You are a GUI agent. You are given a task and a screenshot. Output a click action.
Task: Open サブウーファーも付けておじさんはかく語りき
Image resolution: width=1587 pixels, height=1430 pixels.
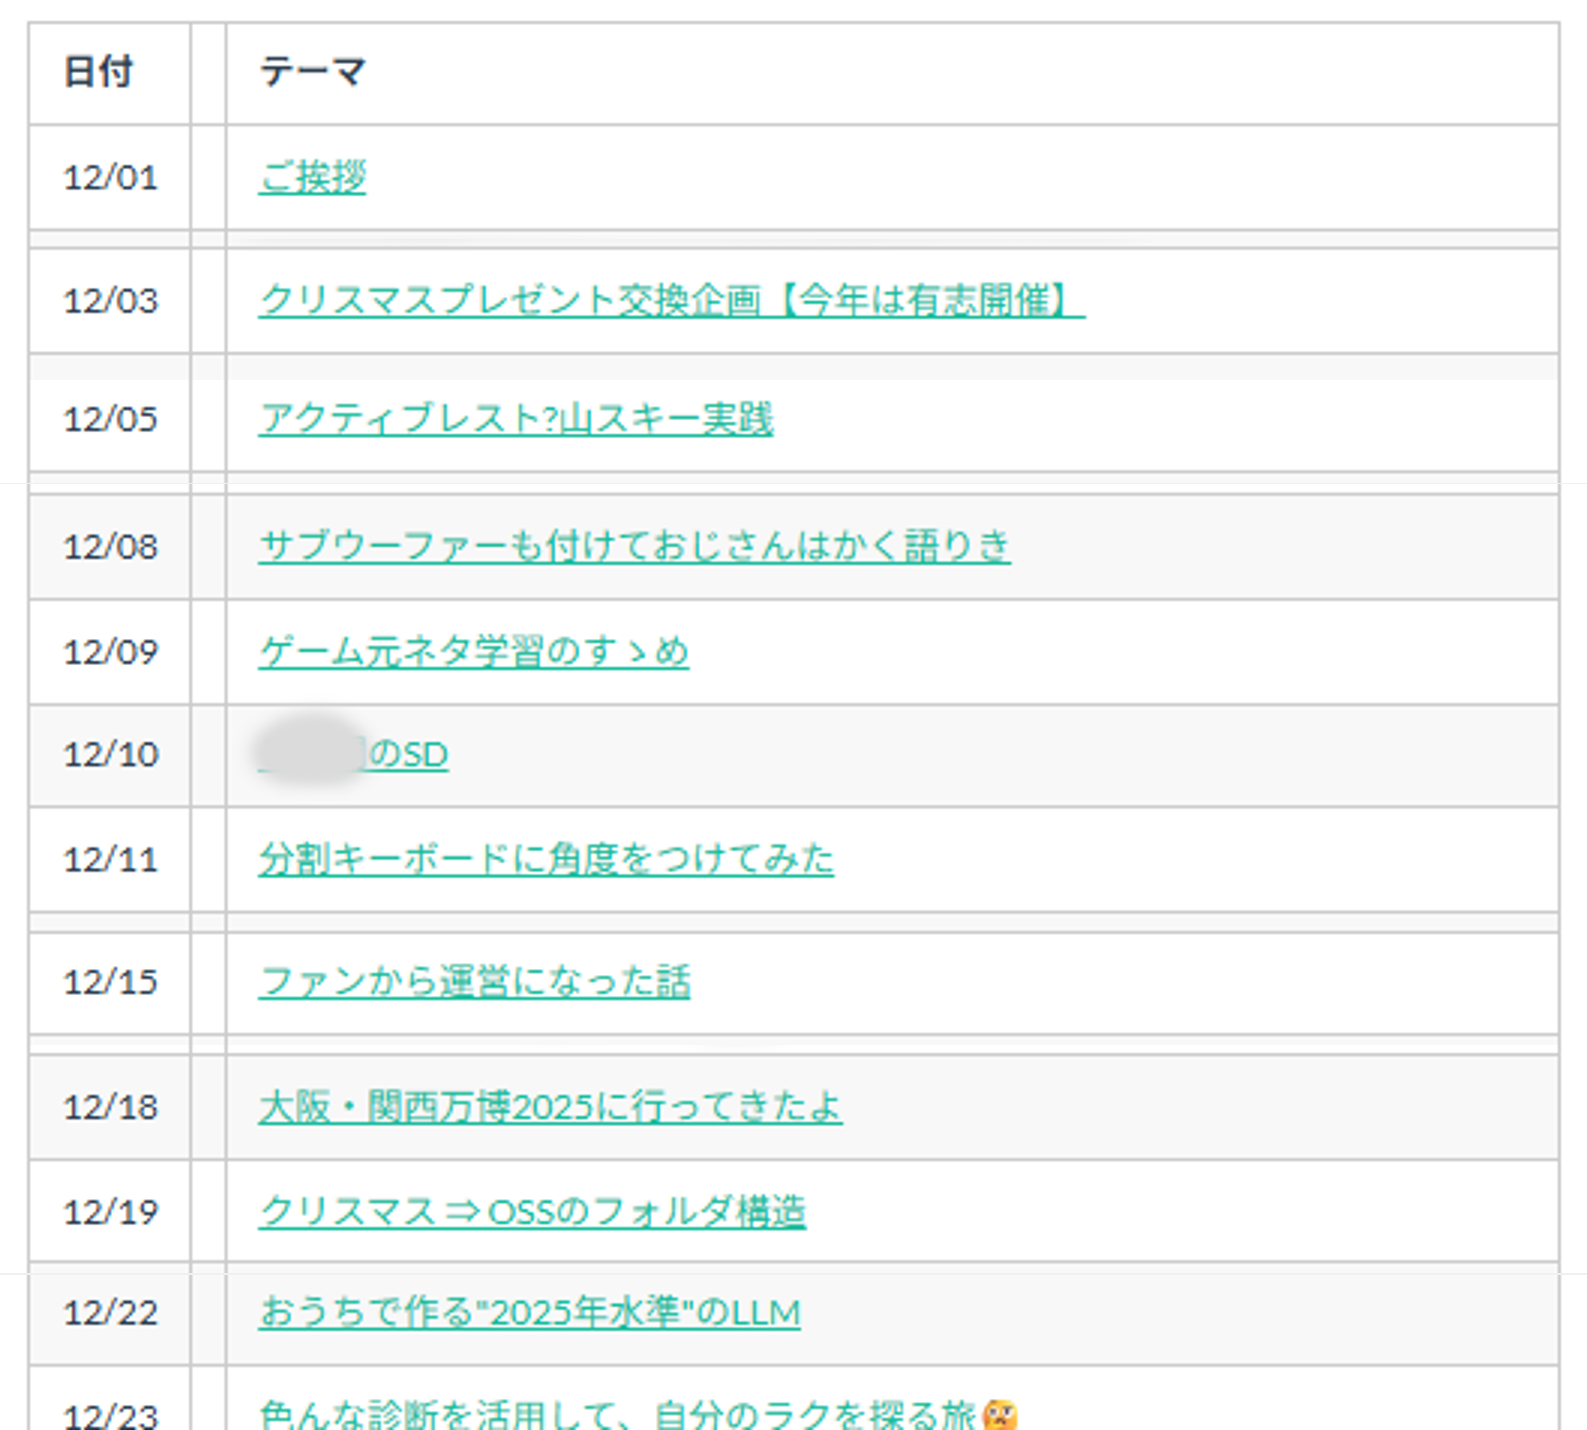click(634, 546)
